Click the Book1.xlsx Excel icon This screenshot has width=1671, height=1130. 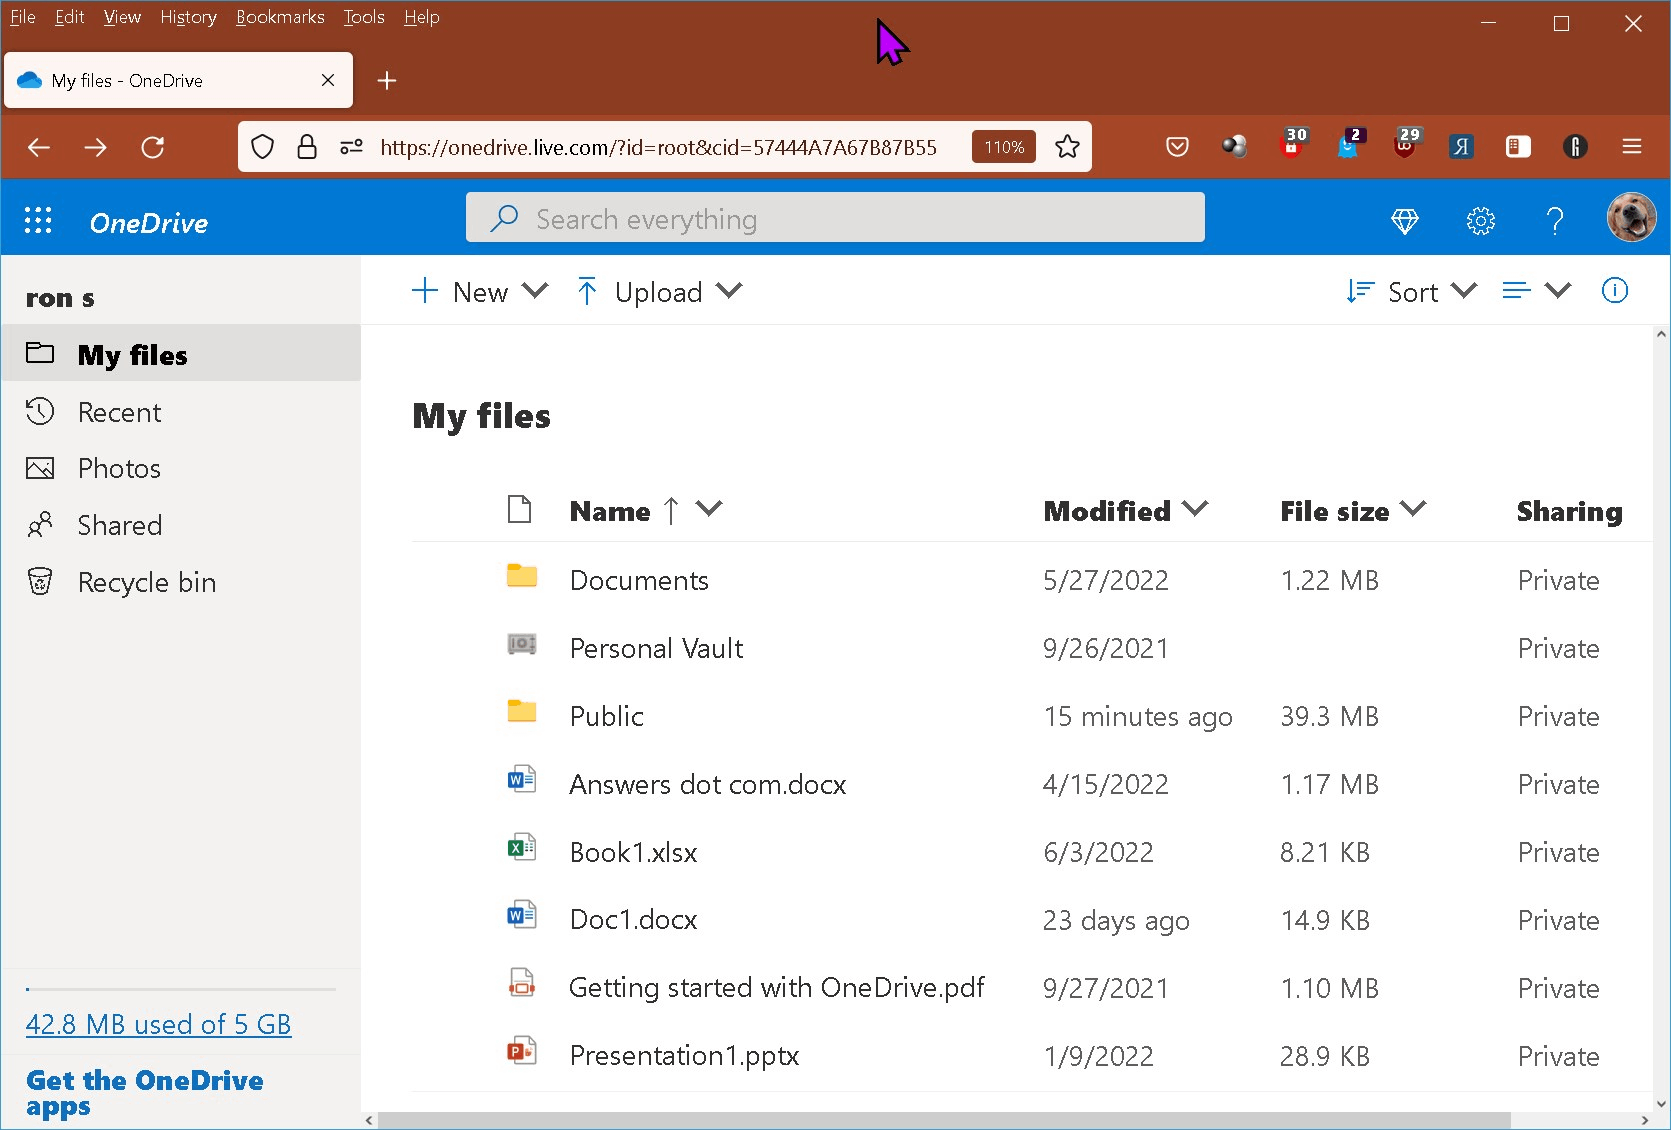click(522, 848)
